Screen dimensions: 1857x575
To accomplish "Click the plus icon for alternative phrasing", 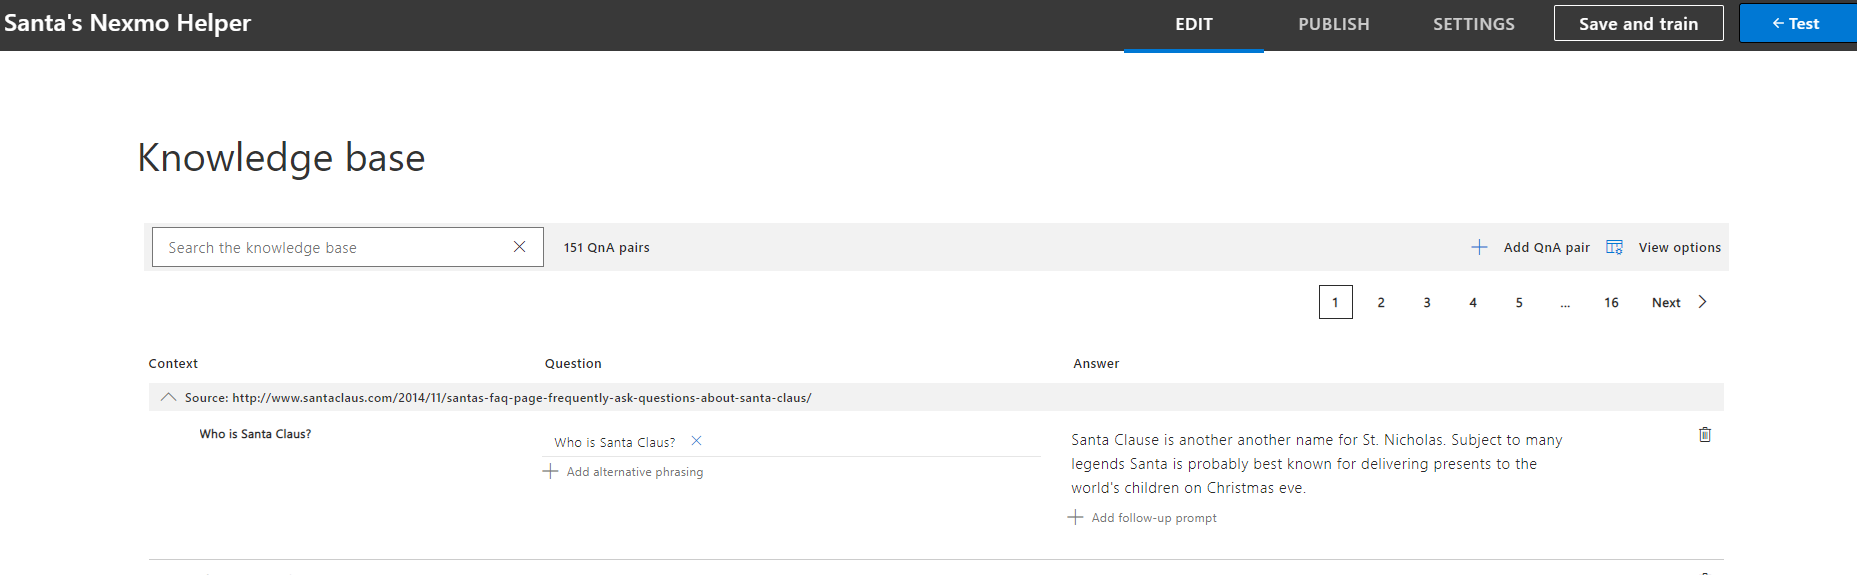I will (550, 471).
